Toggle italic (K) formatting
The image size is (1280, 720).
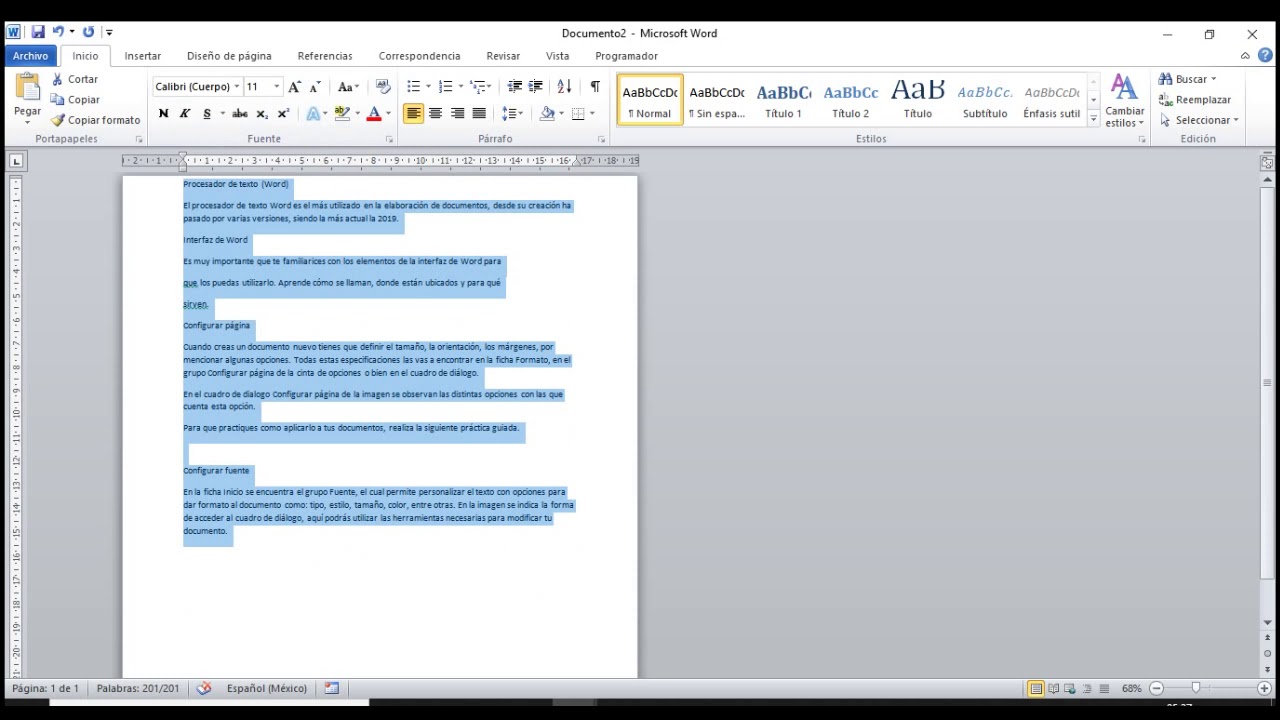click(185, 113)
